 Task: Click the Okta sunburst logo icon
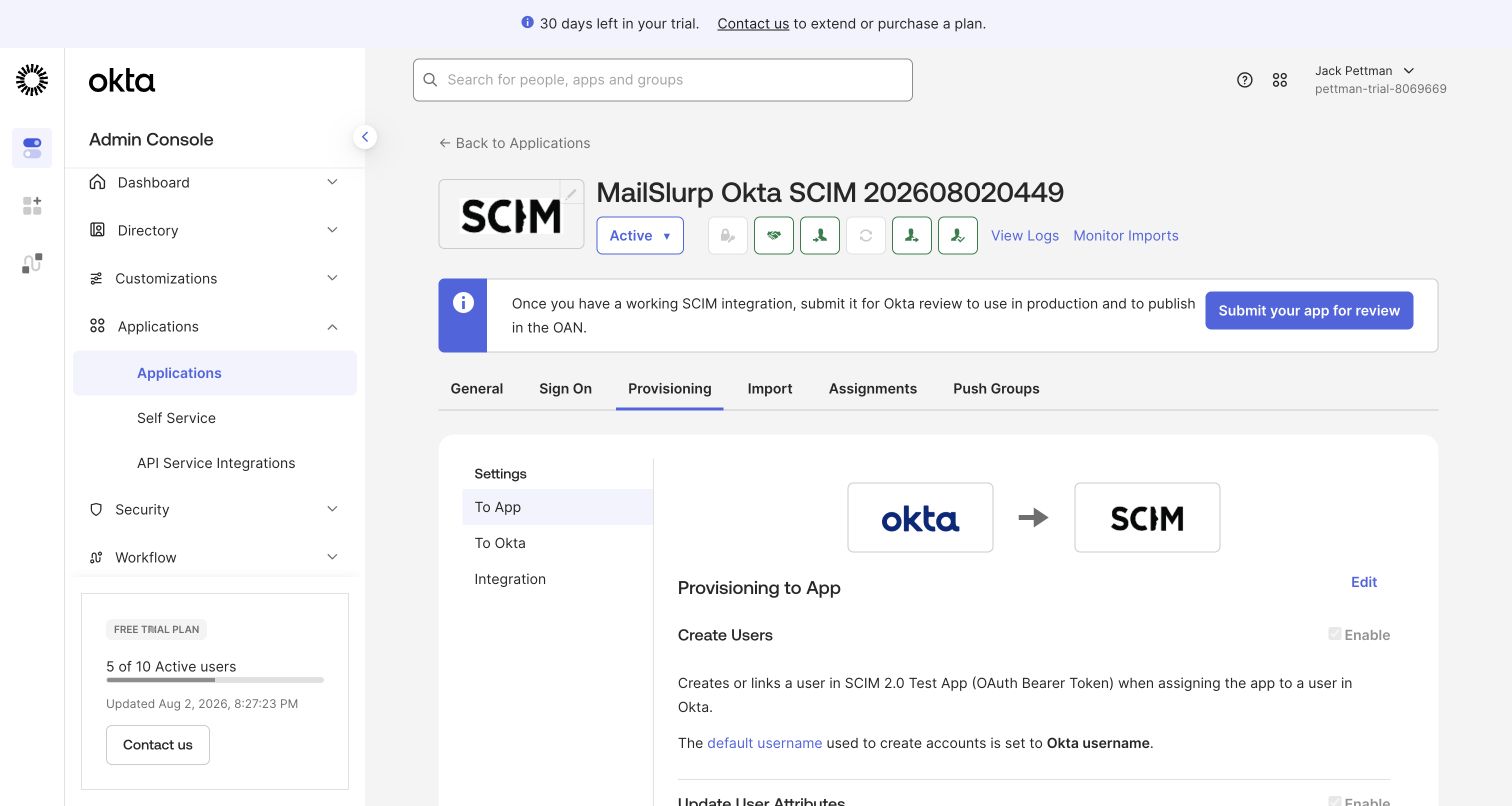coord(32,80)
